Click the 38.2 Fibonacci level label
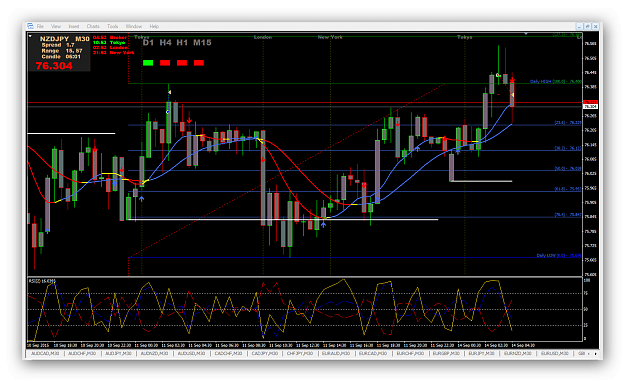This screenshot has width=625, height=382. (568, 148)
